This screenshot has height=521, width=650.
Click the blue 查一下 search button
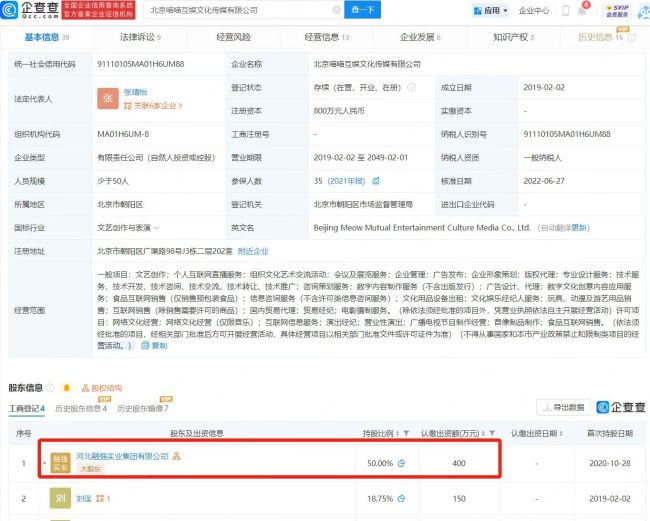tap(362, 10)
